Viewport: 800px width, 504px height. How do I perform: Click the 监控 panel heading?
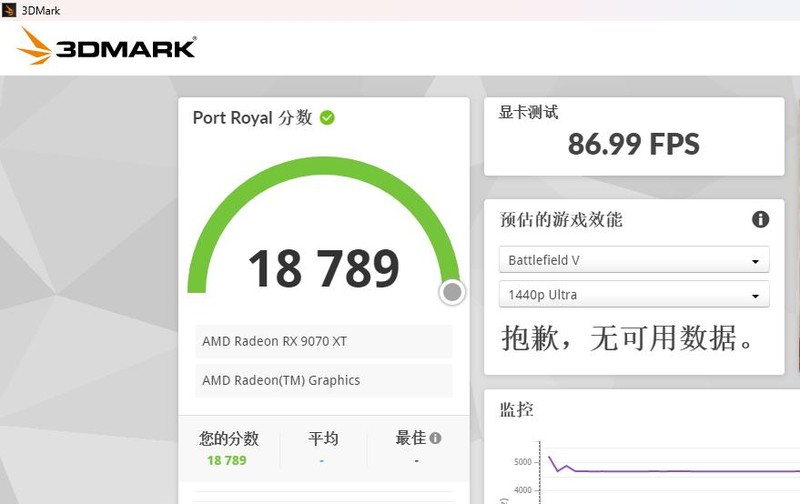(x=516, y=409)
